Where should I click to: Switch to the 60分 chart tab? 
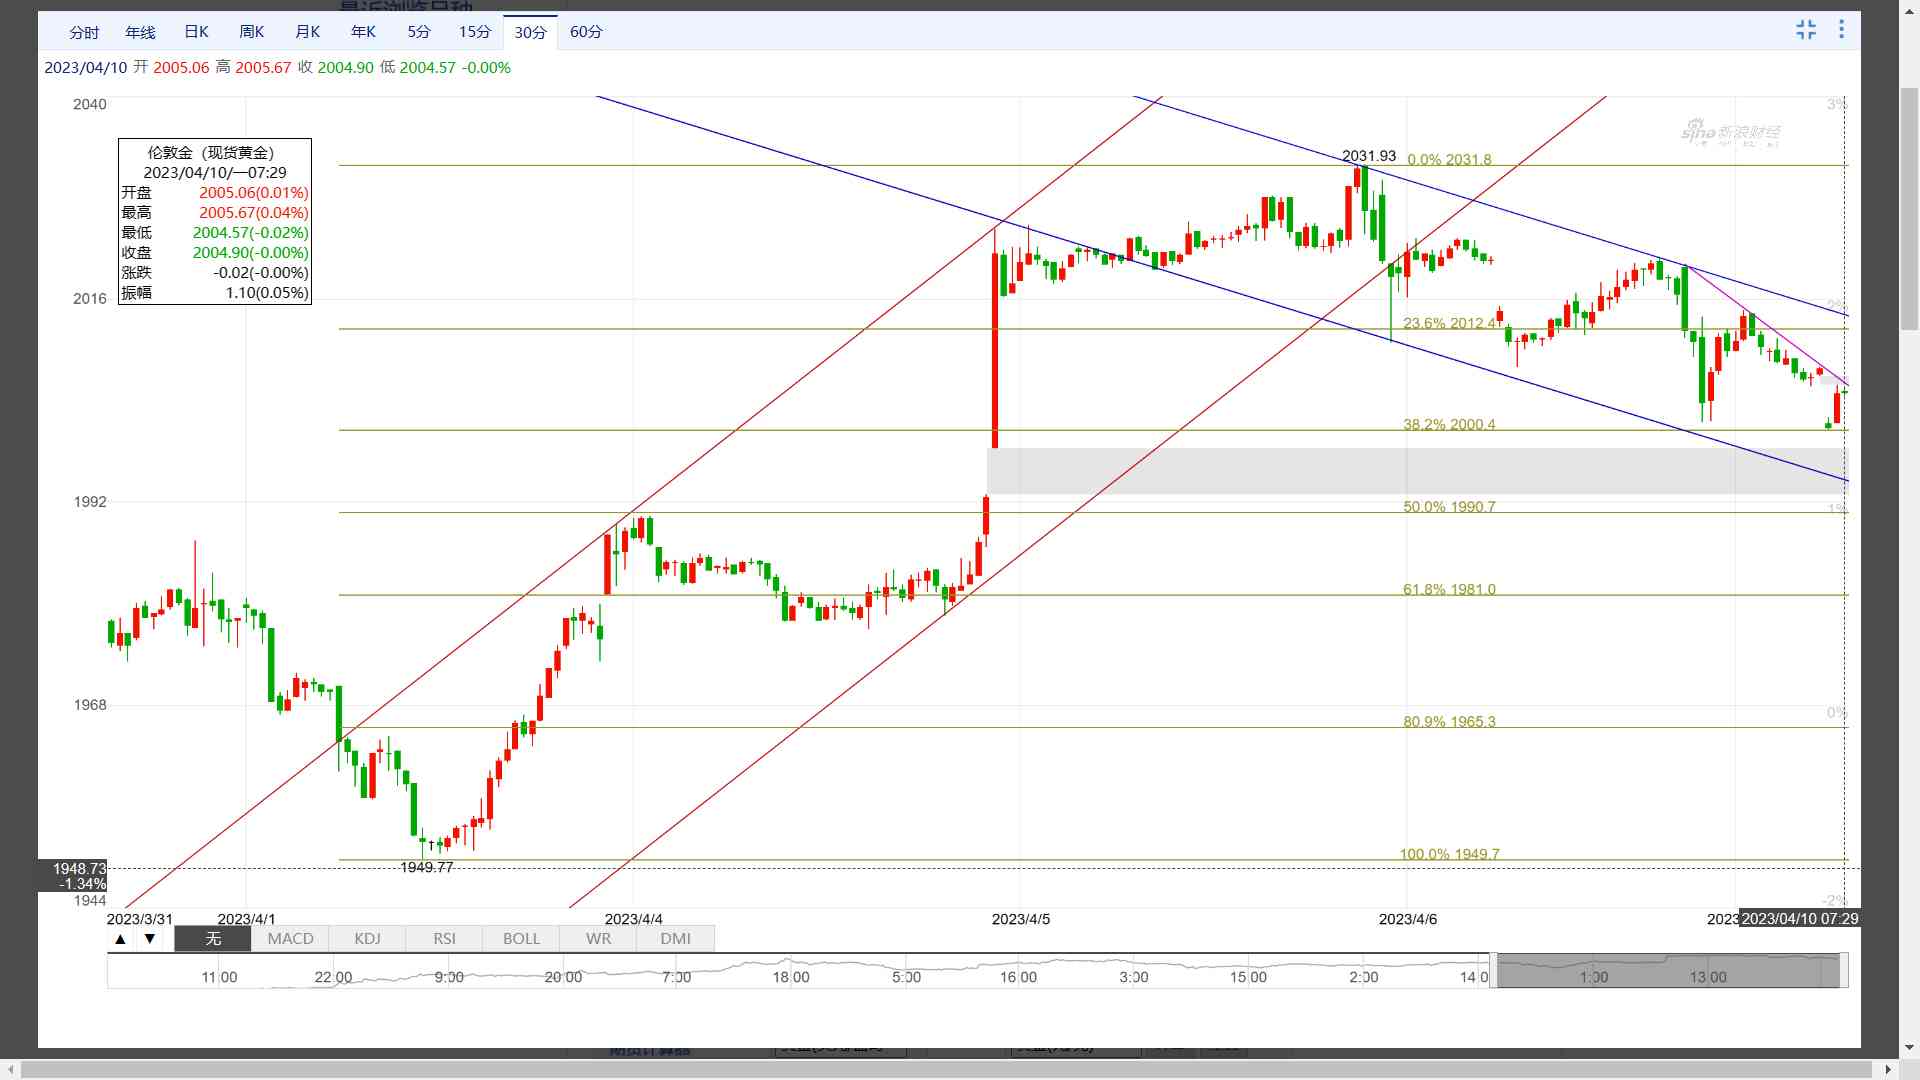pos(586,32)
